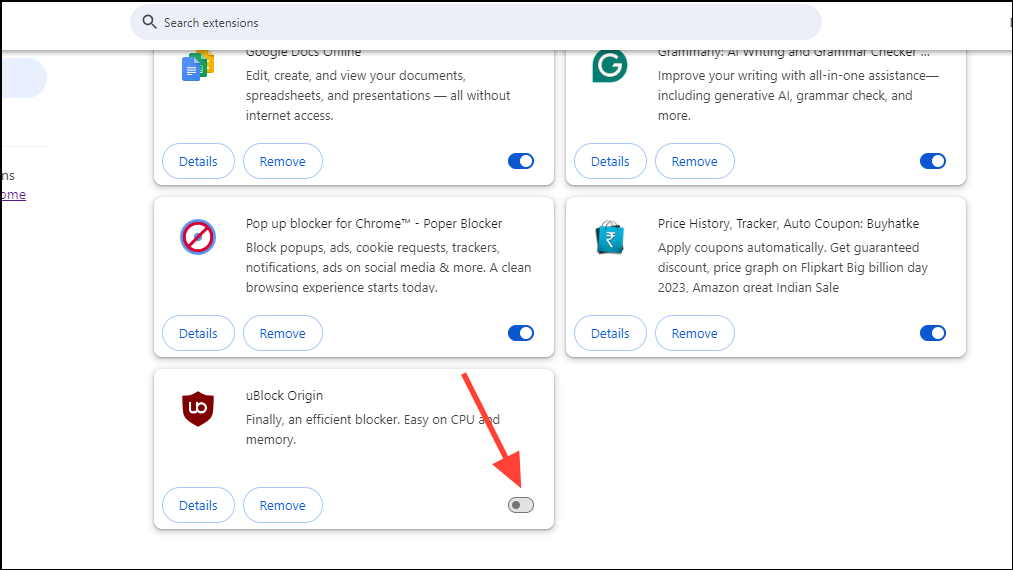This screenshot has width=1013, height=570.
Task: Click the Google Docs Offline icon
Action: (198, 65)
